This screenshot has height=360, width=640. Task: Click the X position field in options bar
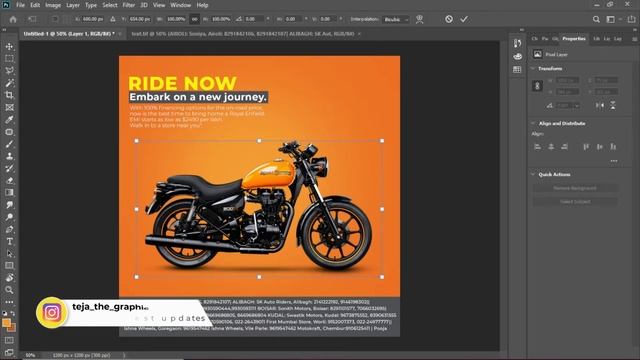(x=93, y=19)
